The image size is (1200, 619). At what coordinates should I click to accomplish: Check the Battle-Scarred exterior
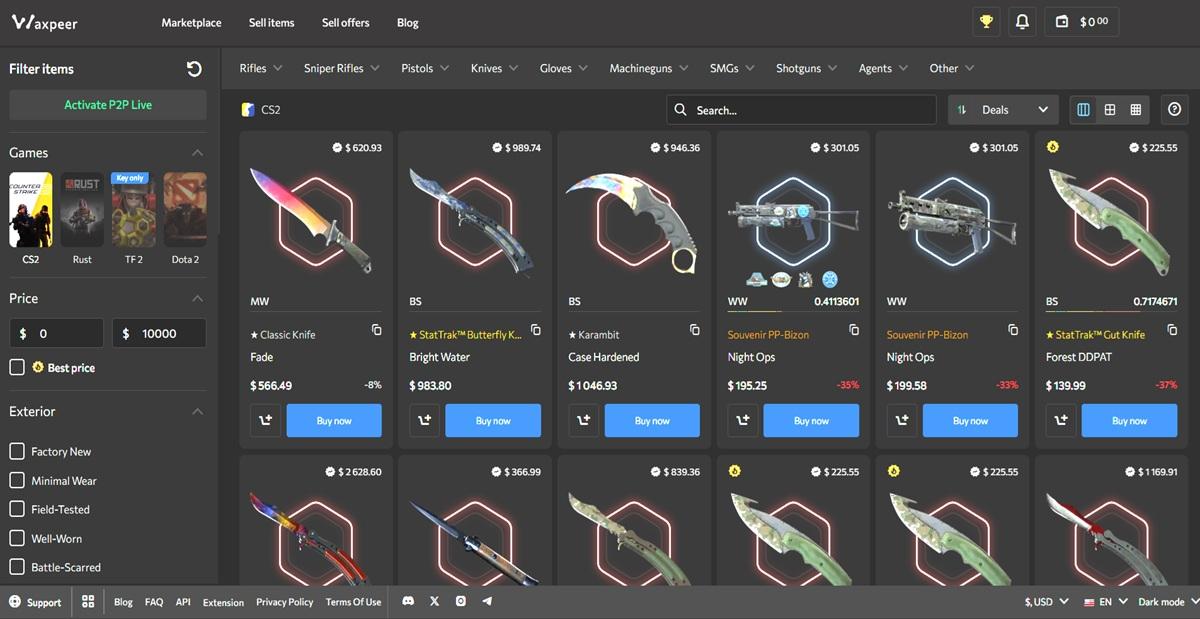pyautogui.click(x=17, y=567)
